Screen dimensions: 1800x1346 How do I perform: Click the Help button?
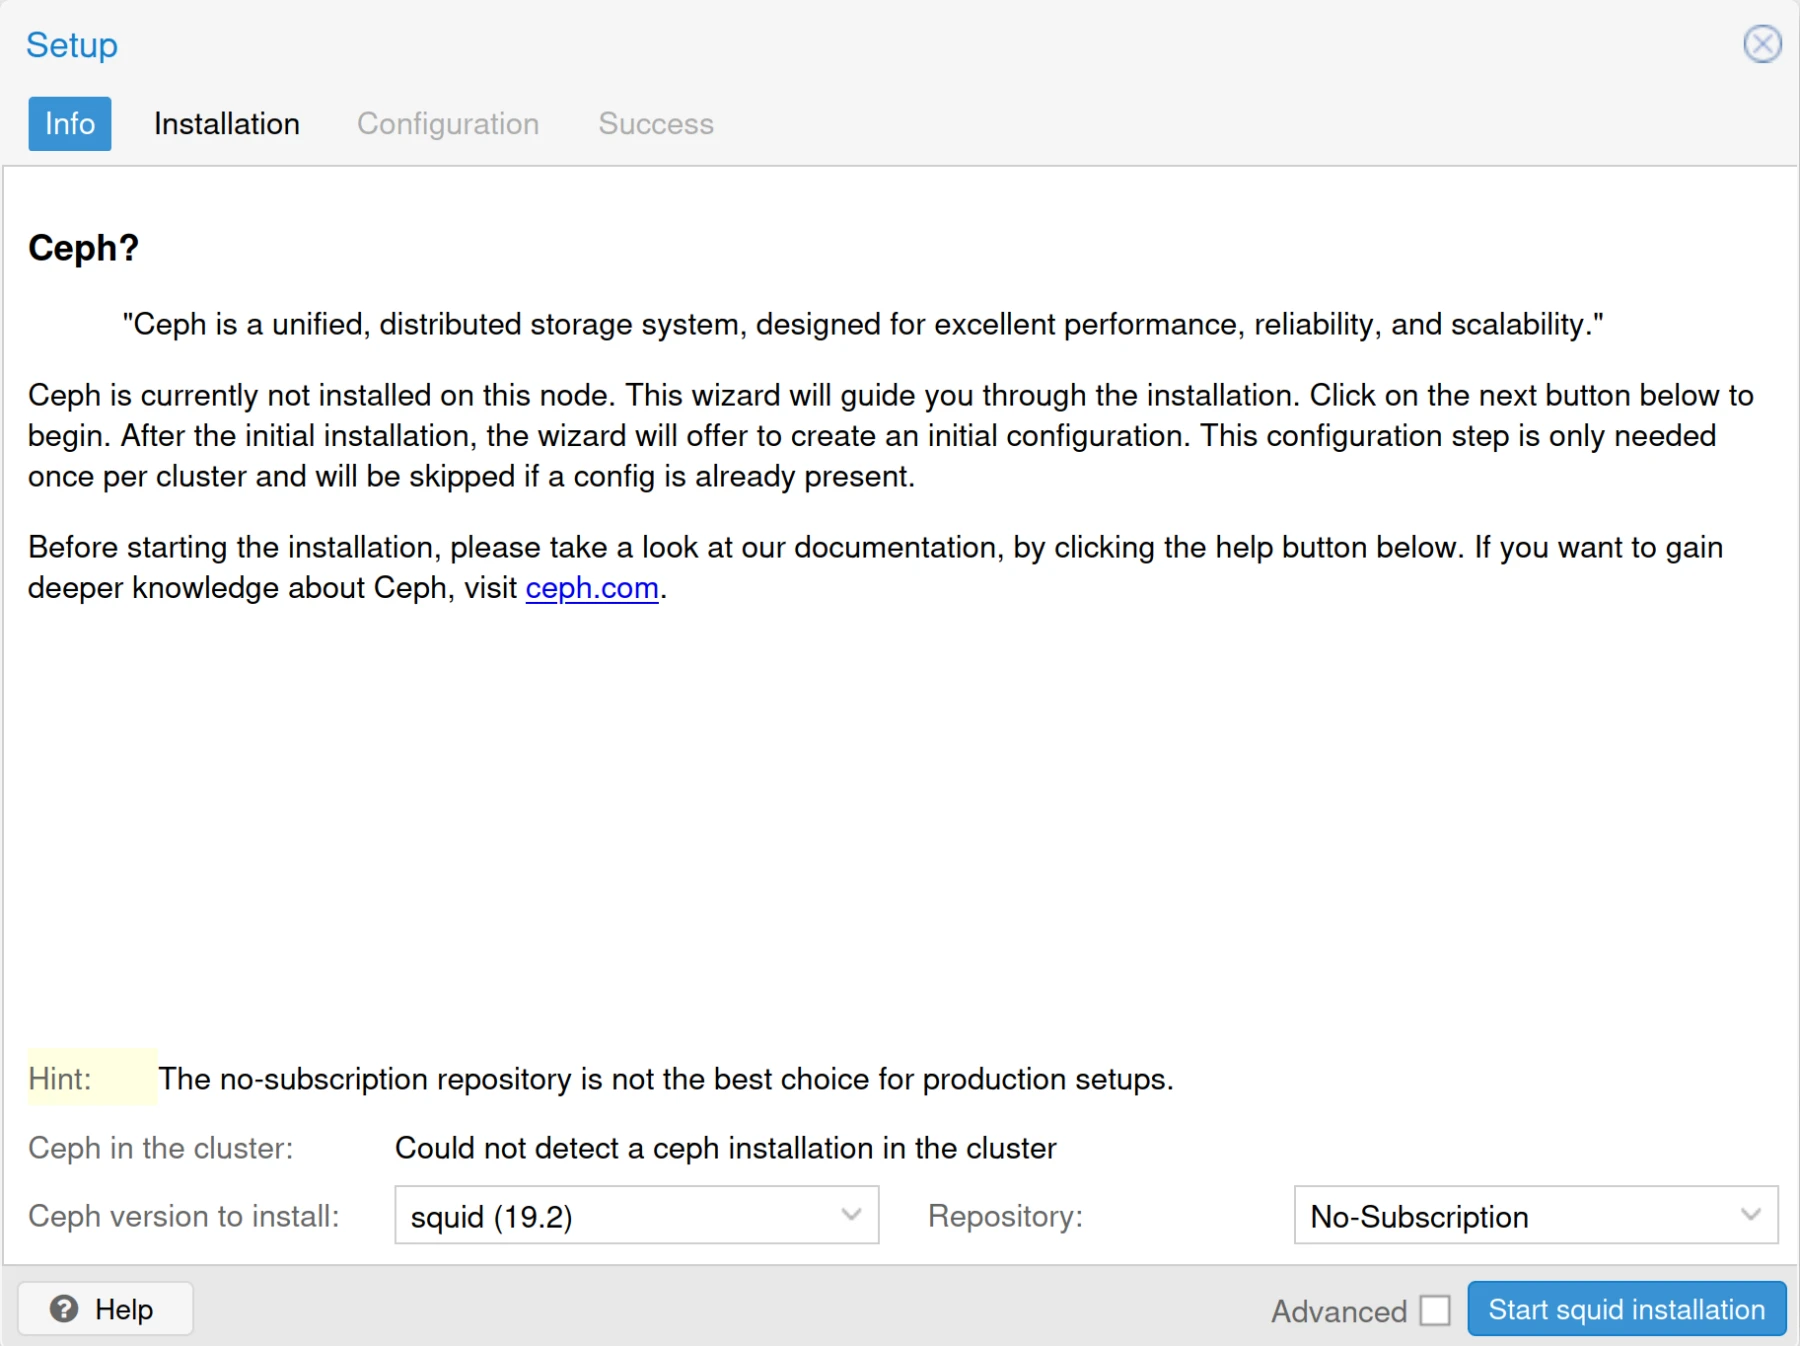106,1308
